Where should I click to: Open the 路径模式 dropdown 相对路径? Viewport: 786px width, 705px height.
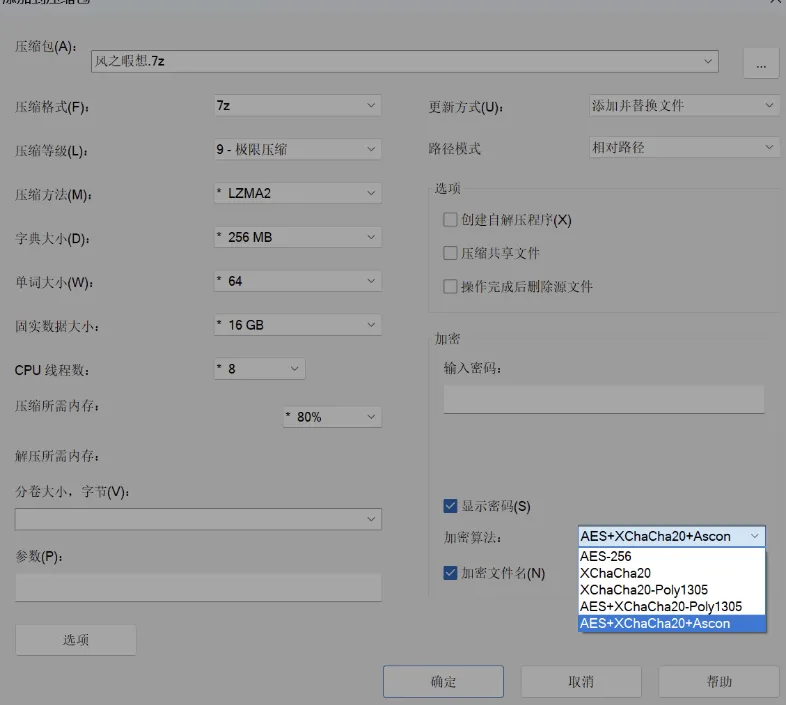point(684,147)
